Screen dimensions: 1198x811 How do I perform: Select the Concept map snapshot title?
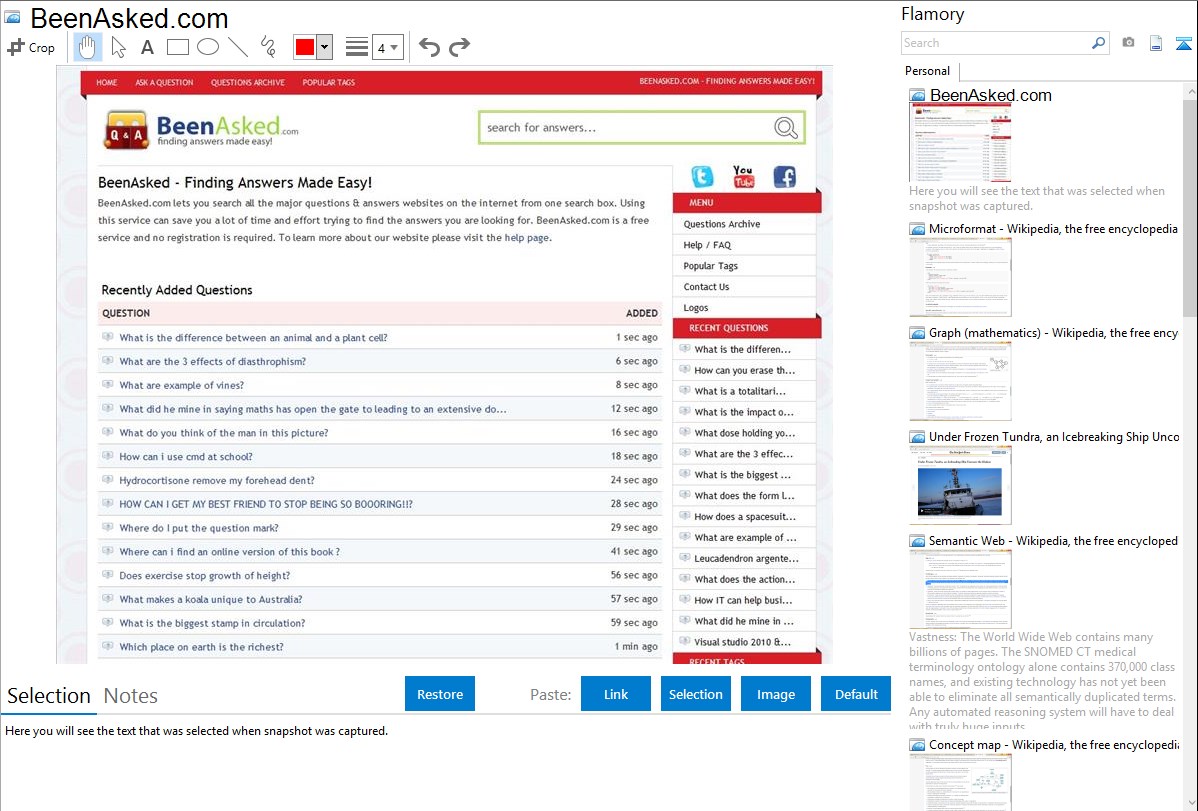click(x=1053, y=744)
